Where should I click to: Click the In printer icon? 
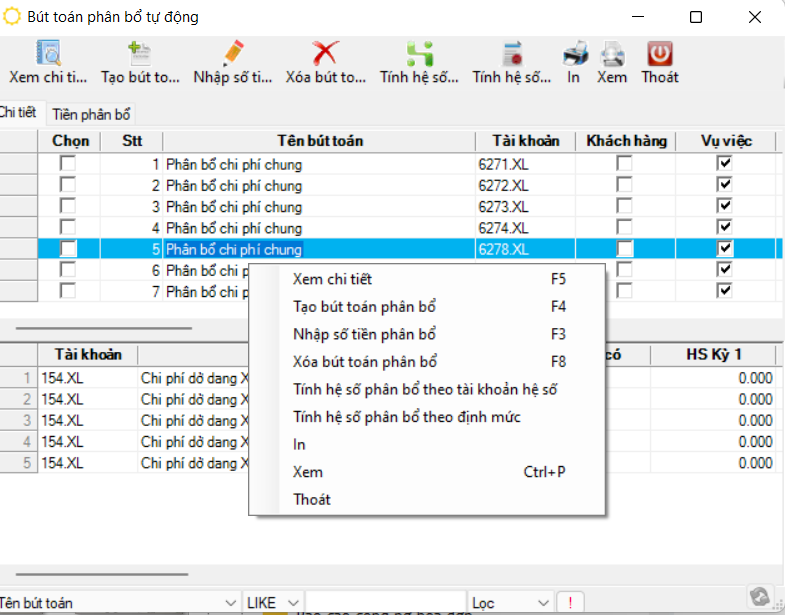point(574,54)
